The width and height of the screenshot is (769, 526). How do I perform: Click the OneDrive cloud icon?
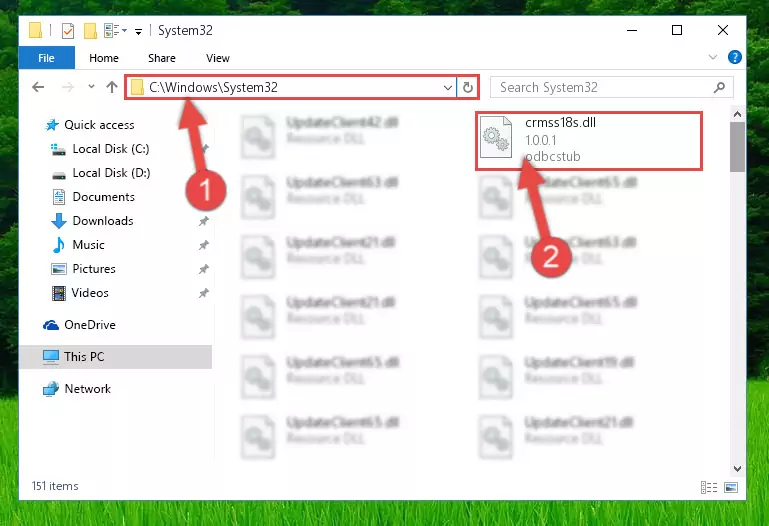click(x=51, y=325)
